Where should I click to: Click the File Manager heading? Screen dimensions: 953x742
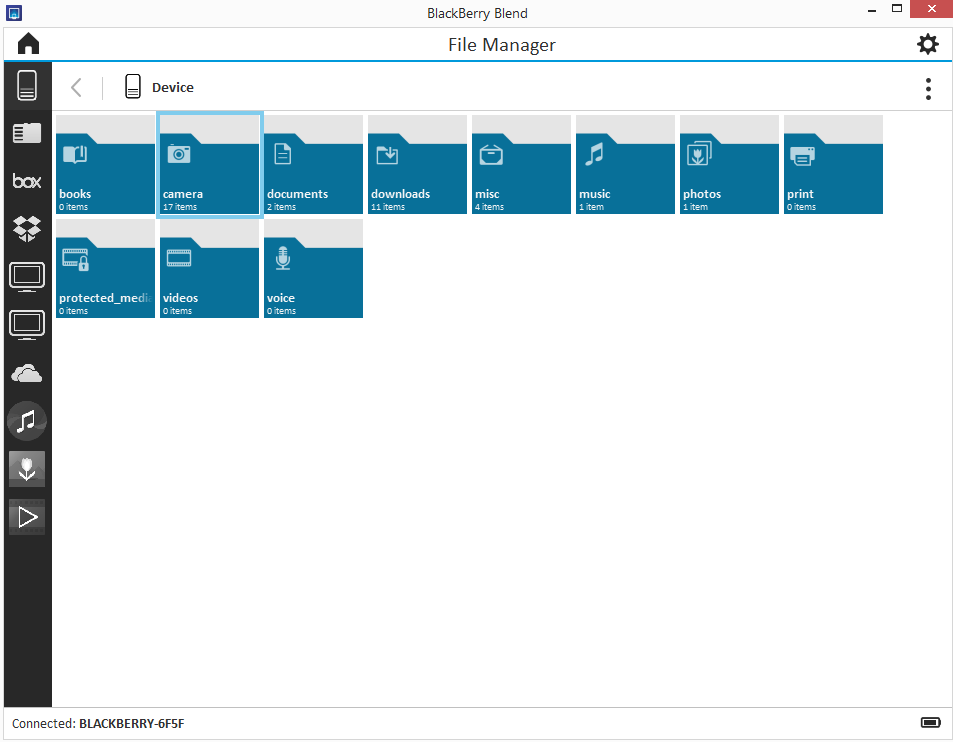click(501, 45)
